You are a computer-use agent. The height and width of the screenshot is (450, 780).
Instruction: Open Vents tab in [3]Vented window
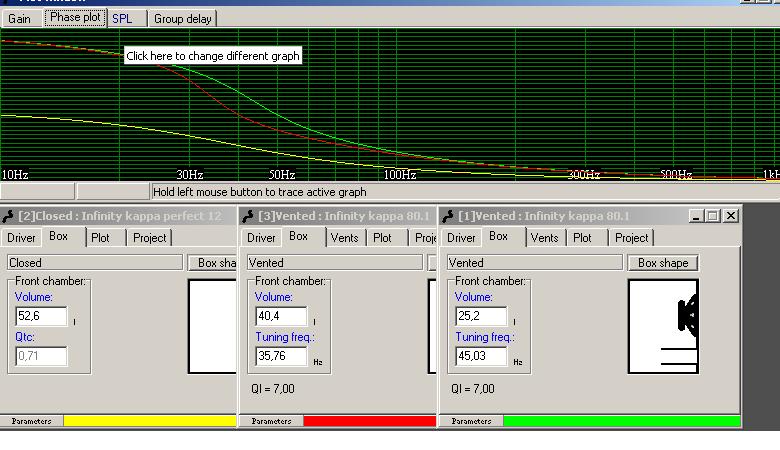click(344, 238)
